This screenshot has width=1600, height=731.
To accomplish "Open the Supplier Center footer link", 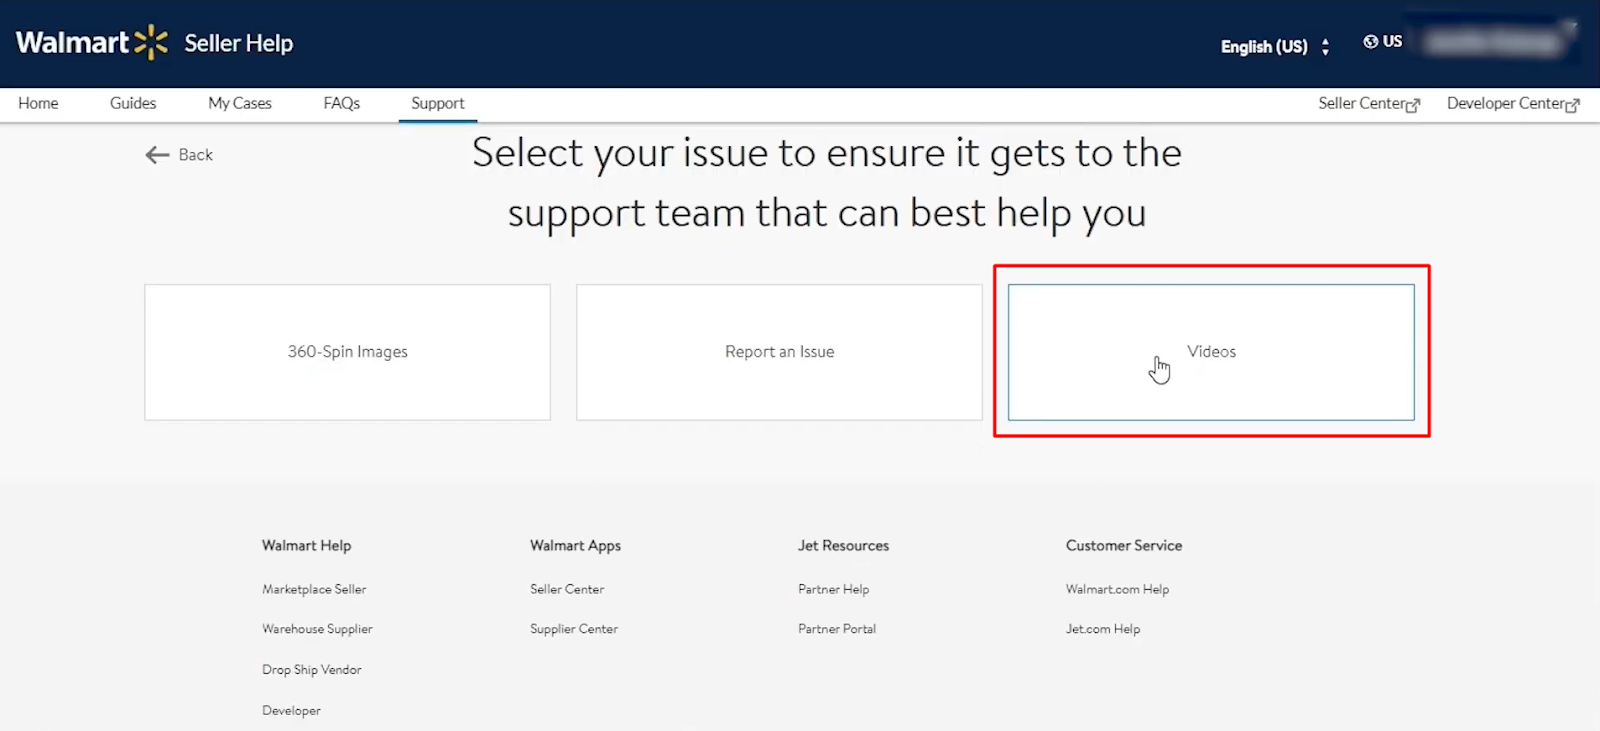I will (x=574, y=629).
